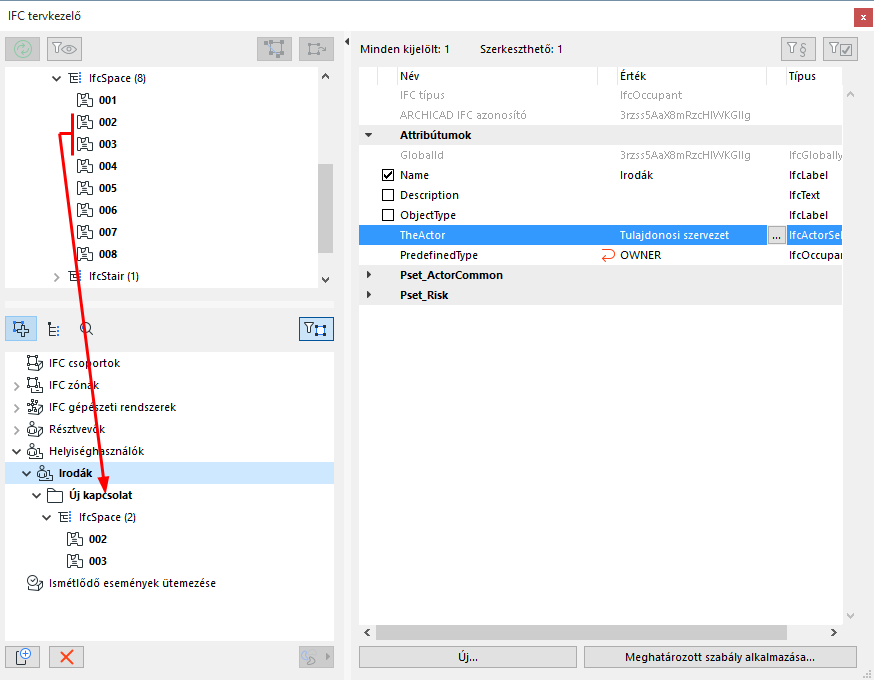Collapse the left panel with the arrow

point(347,41)
